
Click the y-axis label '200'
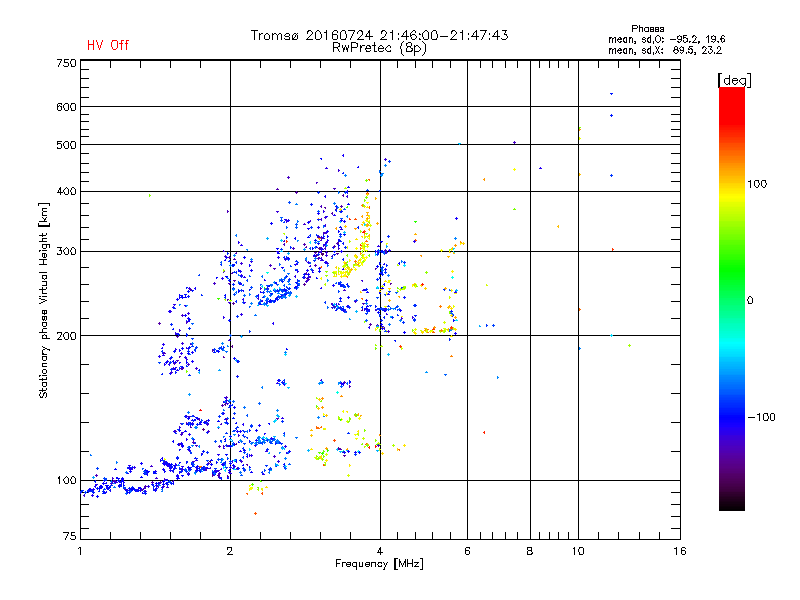pyautogui.click(x=66, y=336)
